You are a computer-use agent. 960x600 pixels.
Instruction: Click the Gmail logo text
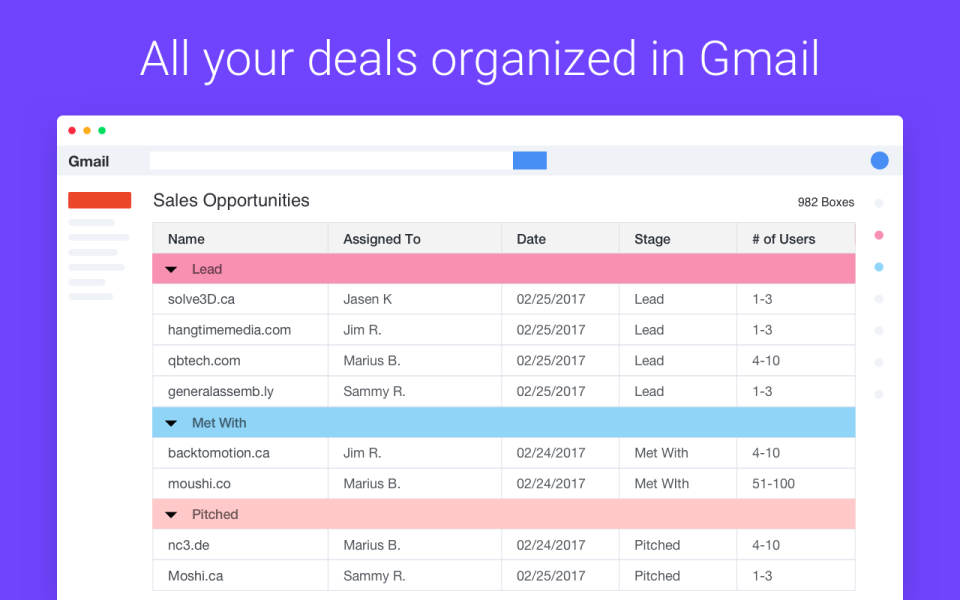89,161
